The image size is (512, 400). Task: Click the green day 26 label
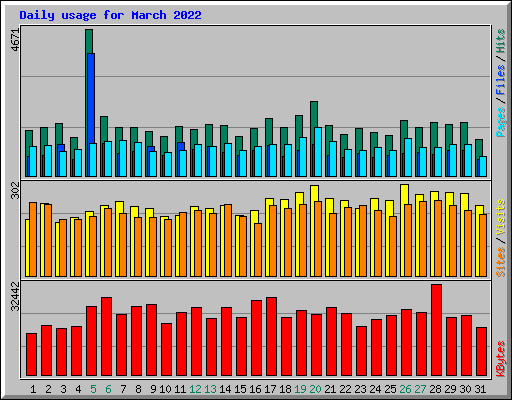tap(405, 389)
